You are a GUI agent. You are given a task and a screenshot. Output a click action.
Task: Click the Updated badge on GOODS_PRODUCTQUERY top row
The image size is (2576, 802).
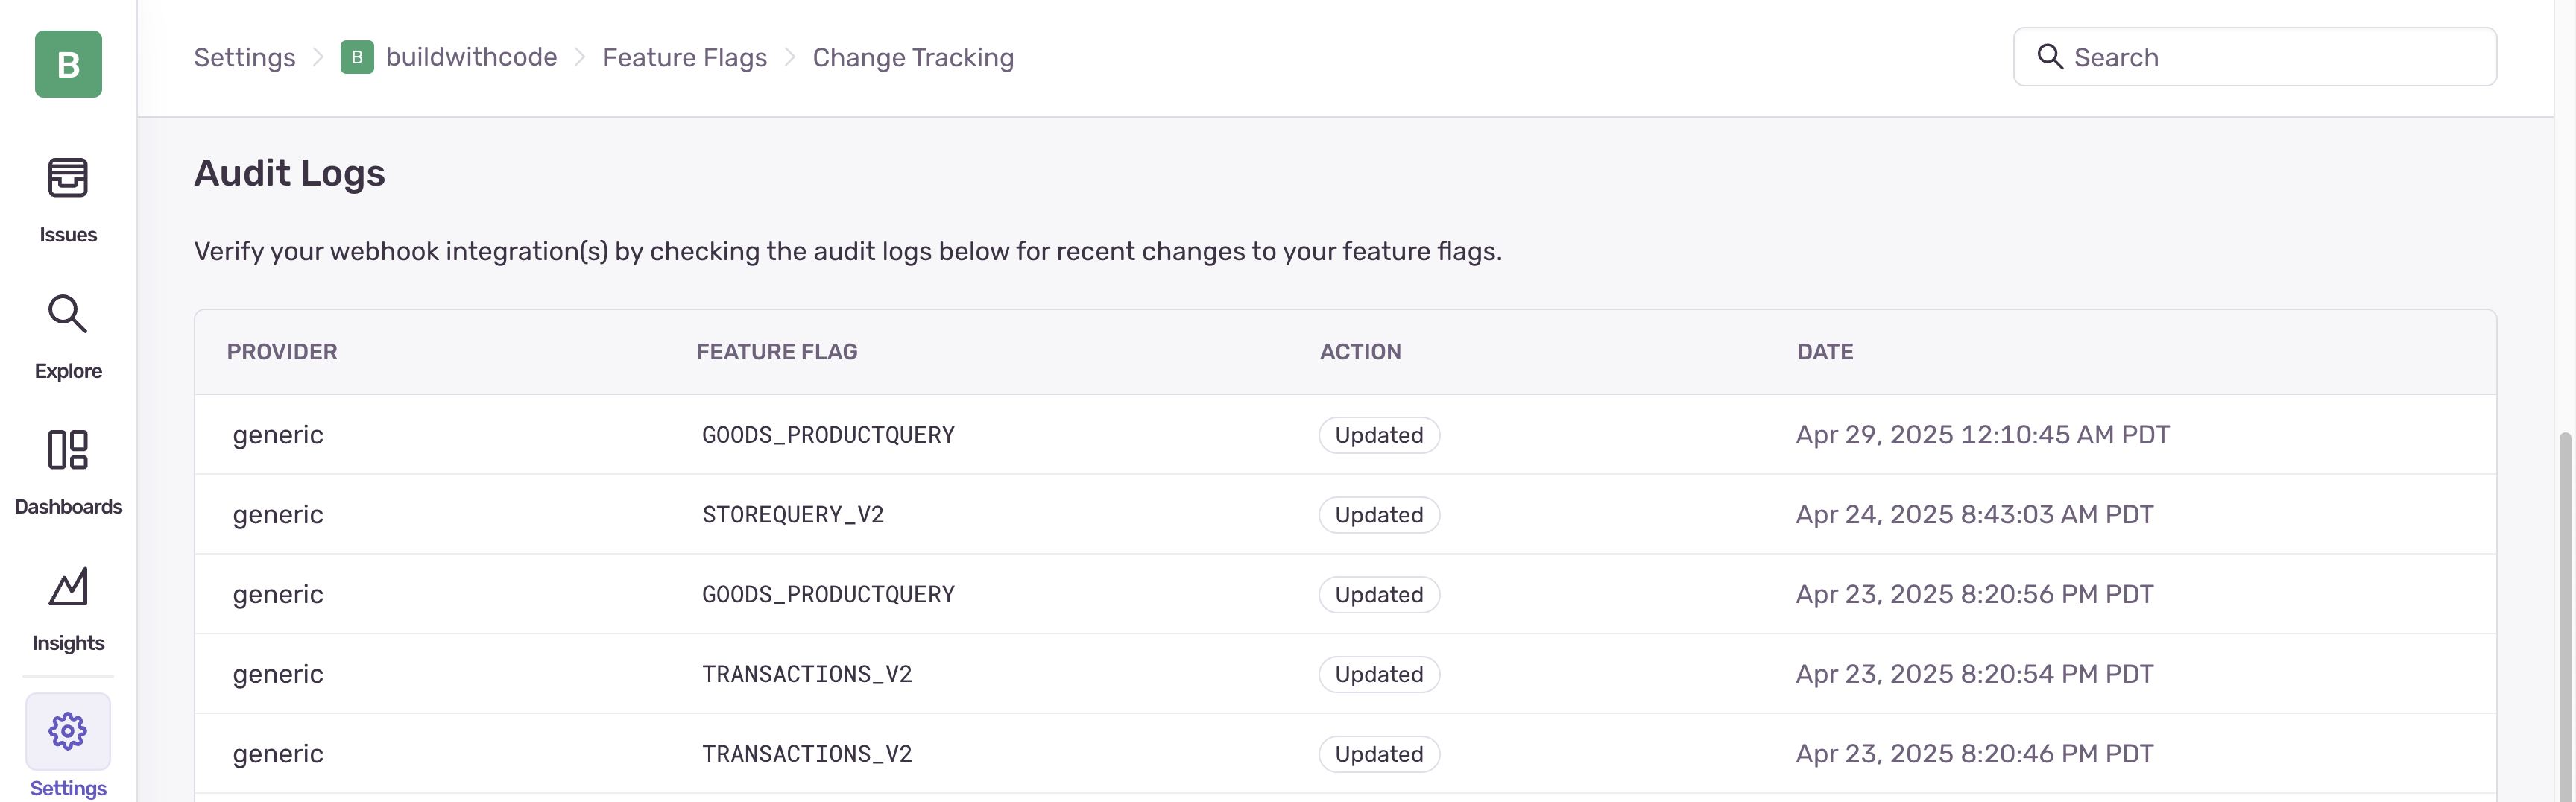(x=1379, y=434)
